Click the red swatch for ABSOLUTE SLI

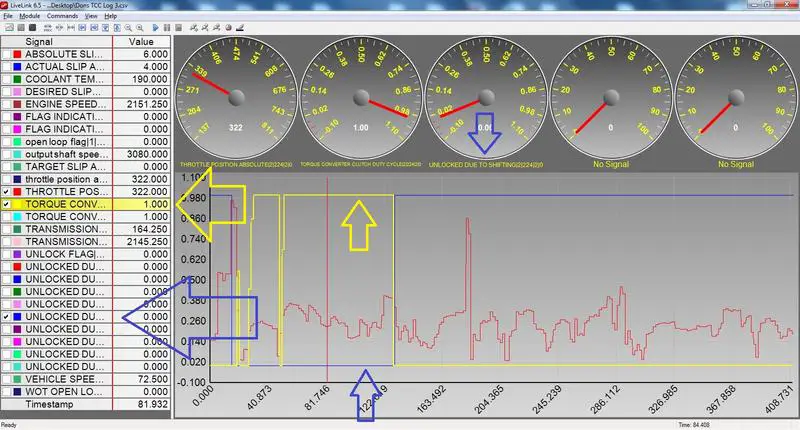click(17, 54)
